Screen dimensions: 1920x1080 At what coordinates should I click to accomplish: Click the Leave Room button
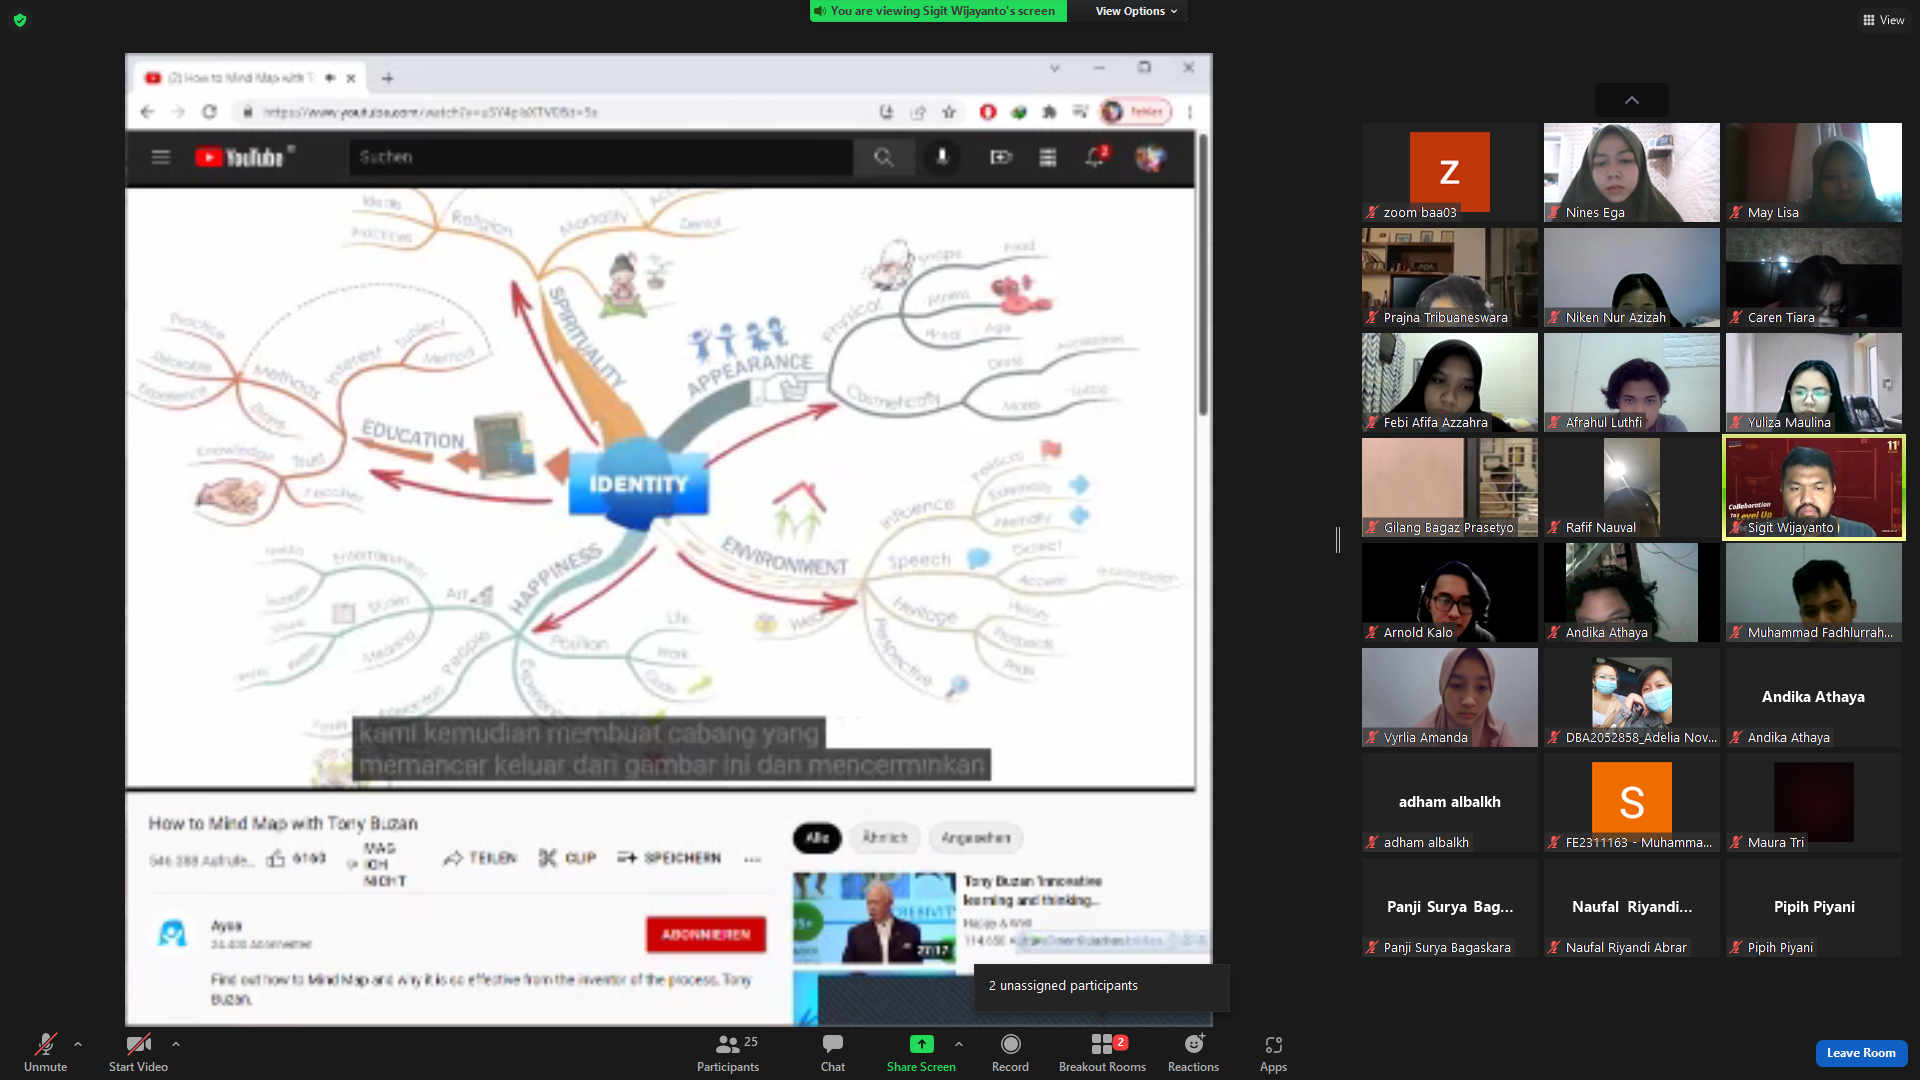pyautogui.click(x=1861, y=1053)
